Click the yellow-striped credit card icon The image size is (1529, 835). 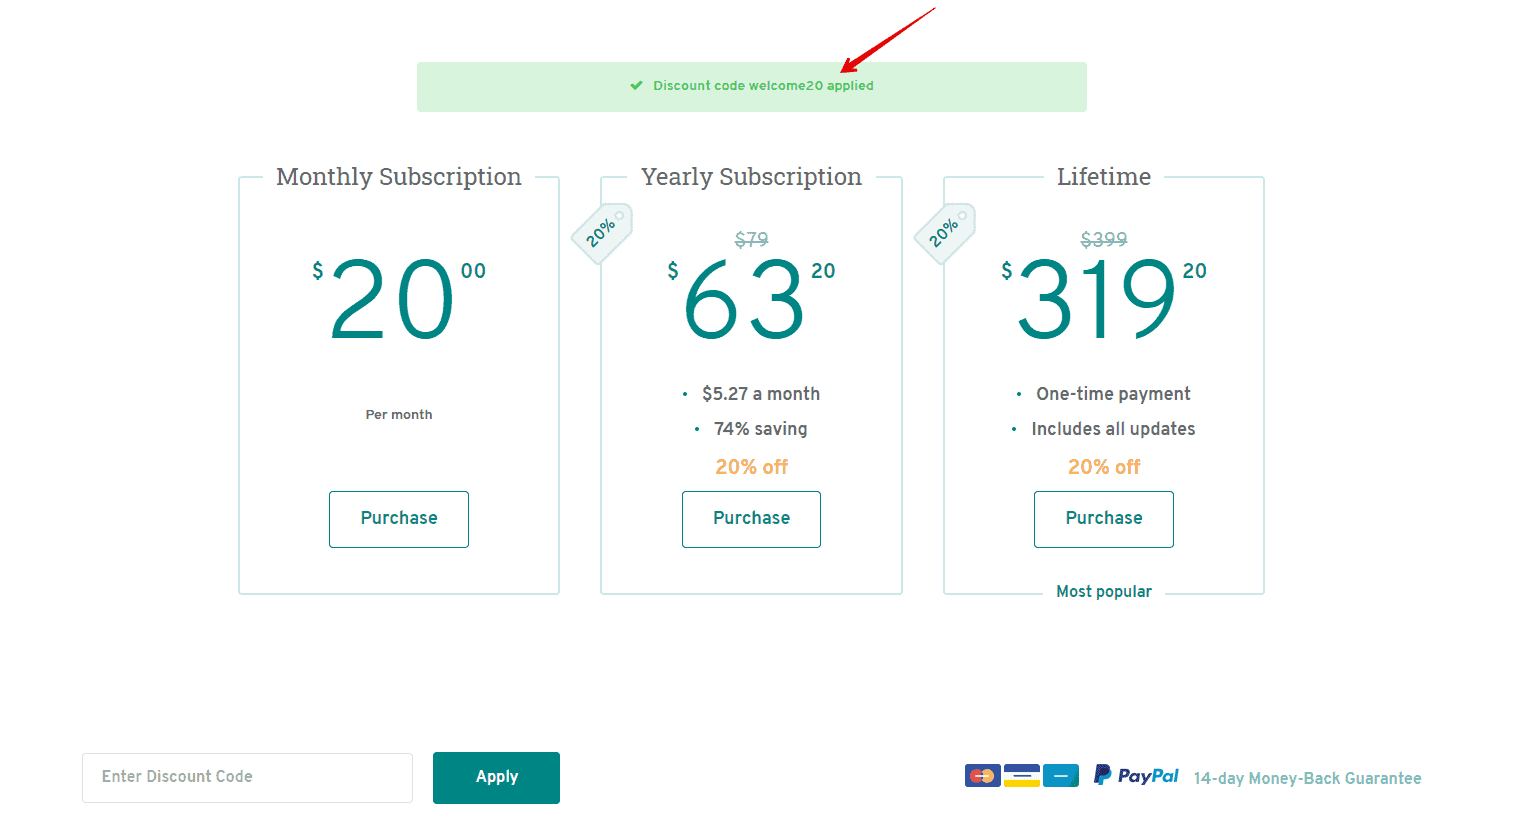pos(1021,776)
